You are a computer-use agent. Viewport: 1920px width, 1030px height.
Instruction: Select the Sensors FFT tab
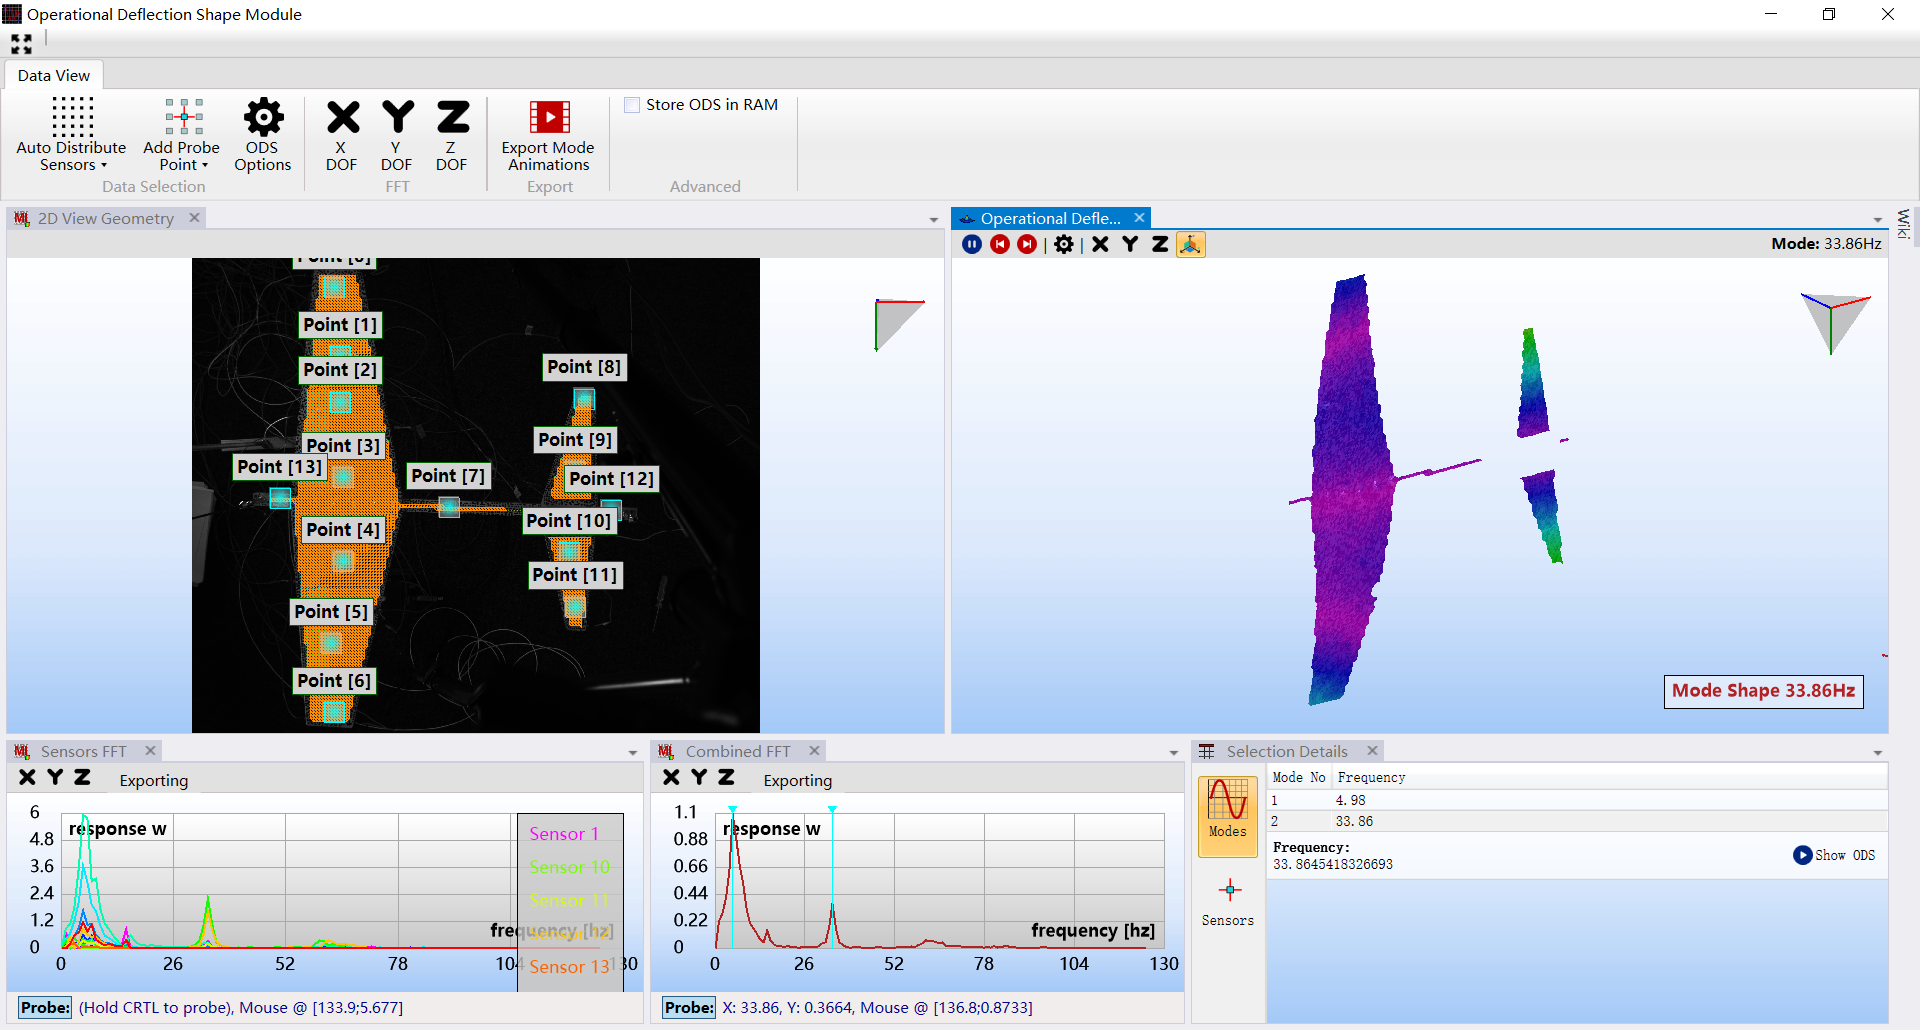point(84,751)
